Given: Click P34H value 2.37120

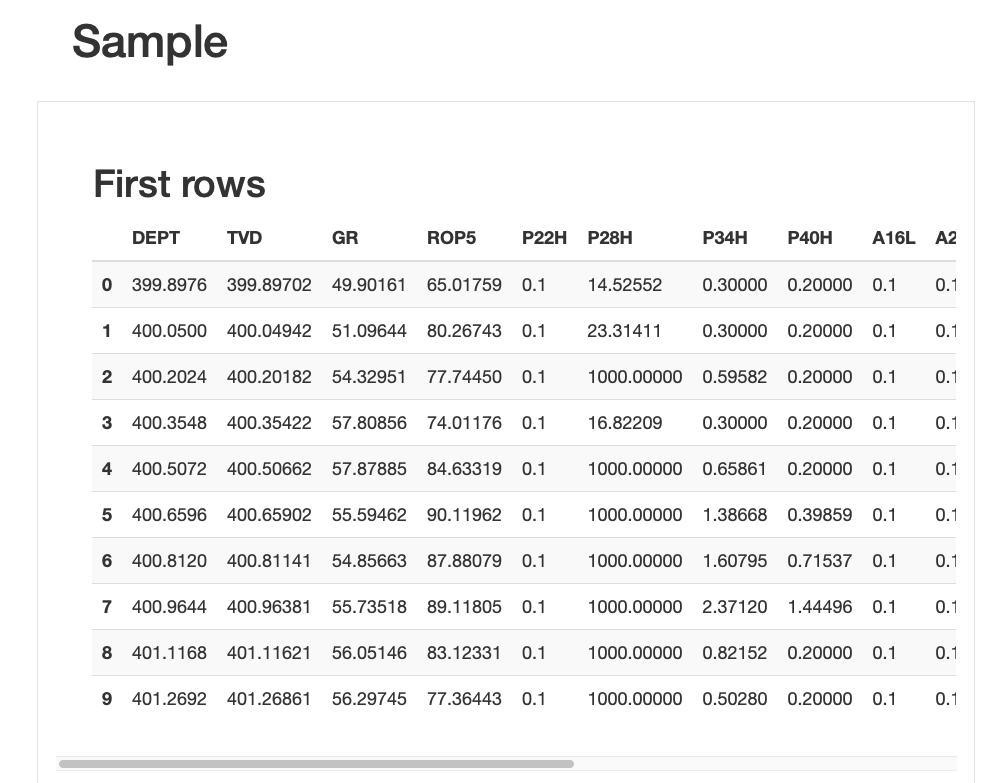Looking at the screenshot, I should [x=735, y=607].
